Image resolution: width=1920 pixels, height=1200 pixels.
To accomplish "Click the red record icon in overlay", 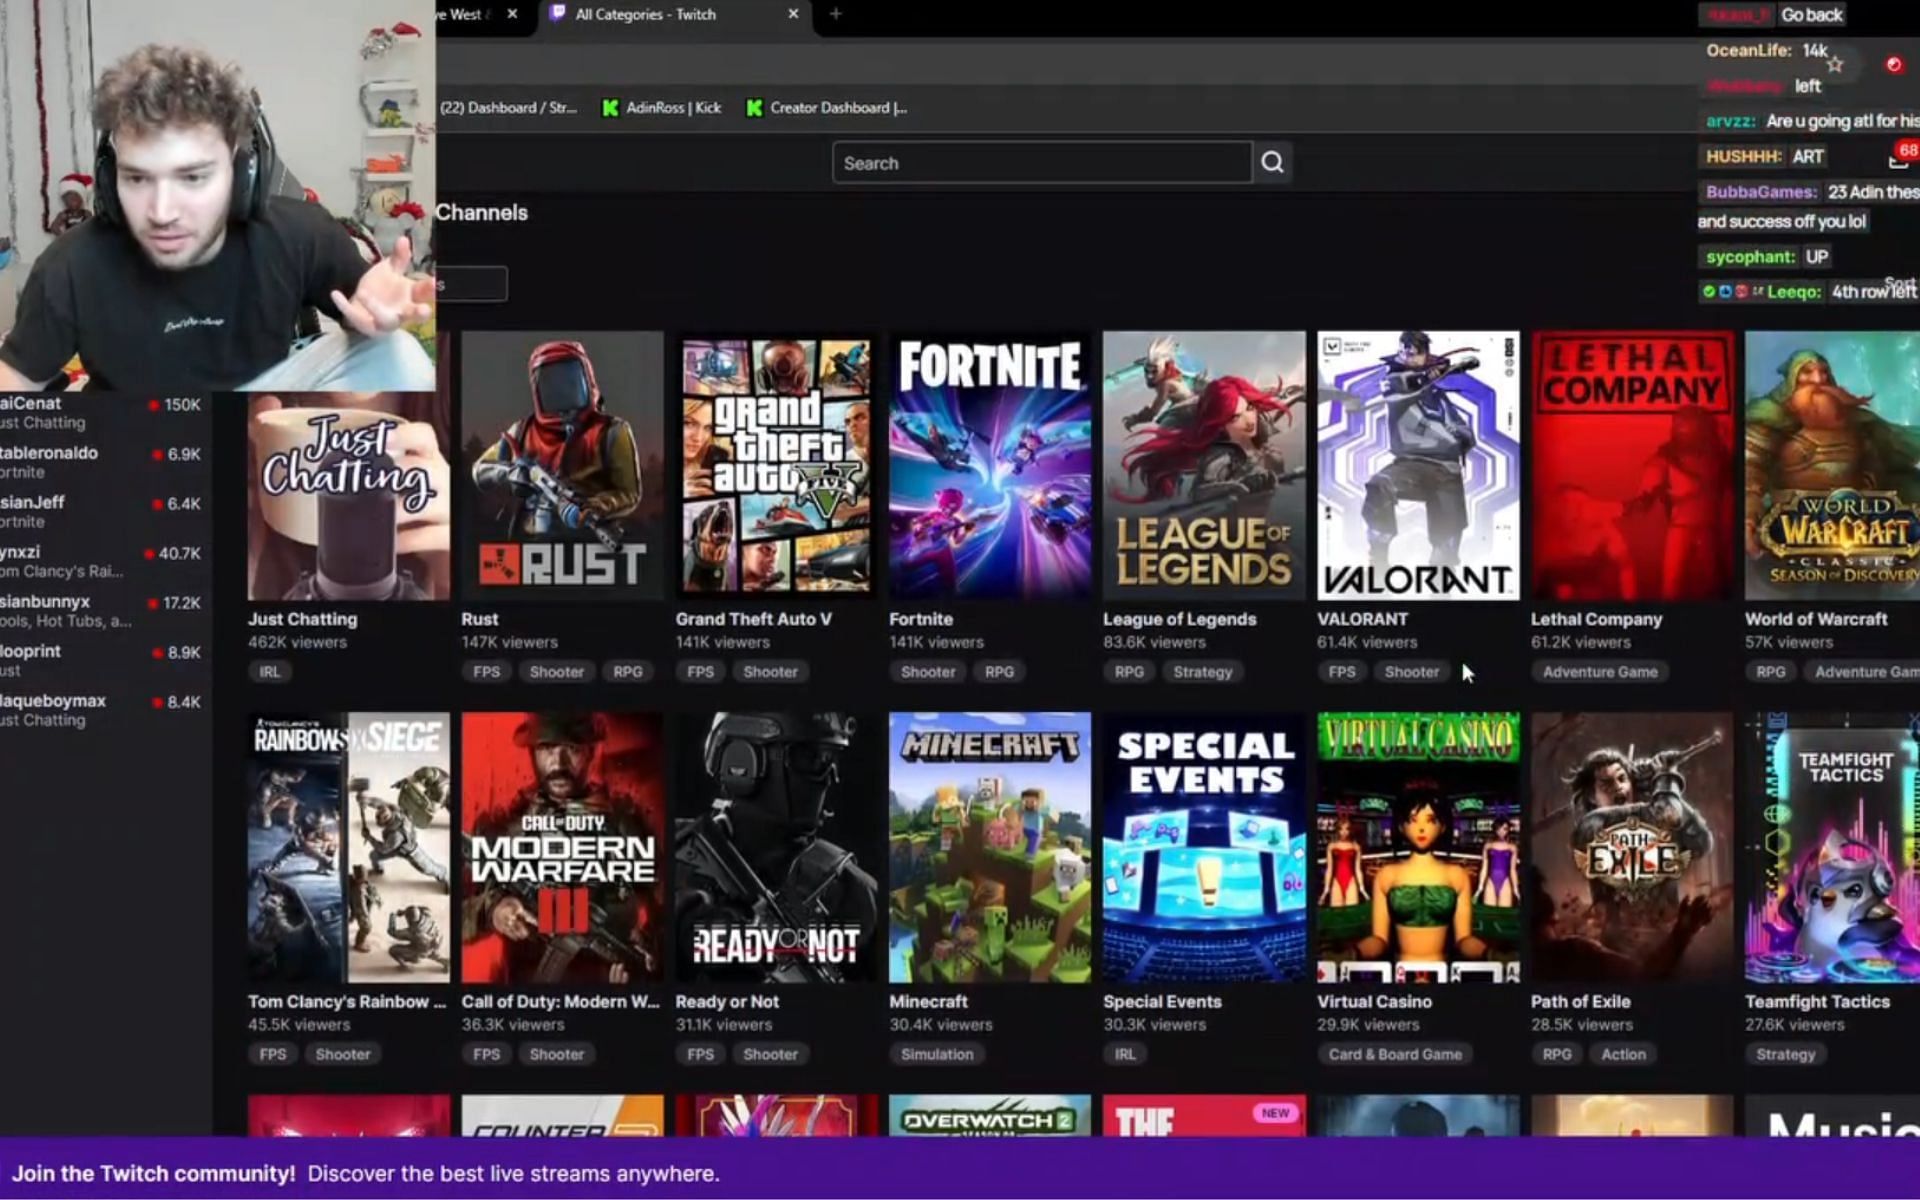I will [x=1893, y=65].
